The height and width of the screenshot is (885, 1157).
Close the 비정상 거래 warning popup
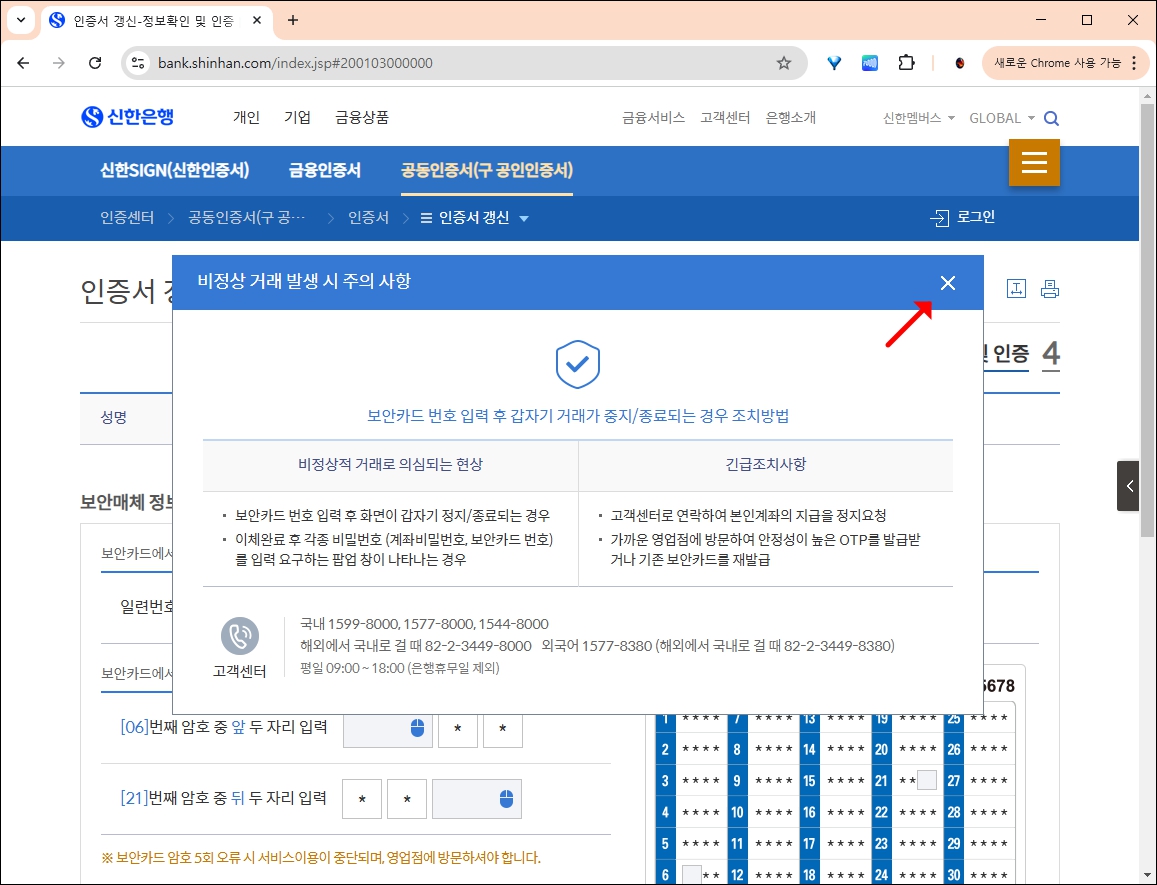click(947, 283)
